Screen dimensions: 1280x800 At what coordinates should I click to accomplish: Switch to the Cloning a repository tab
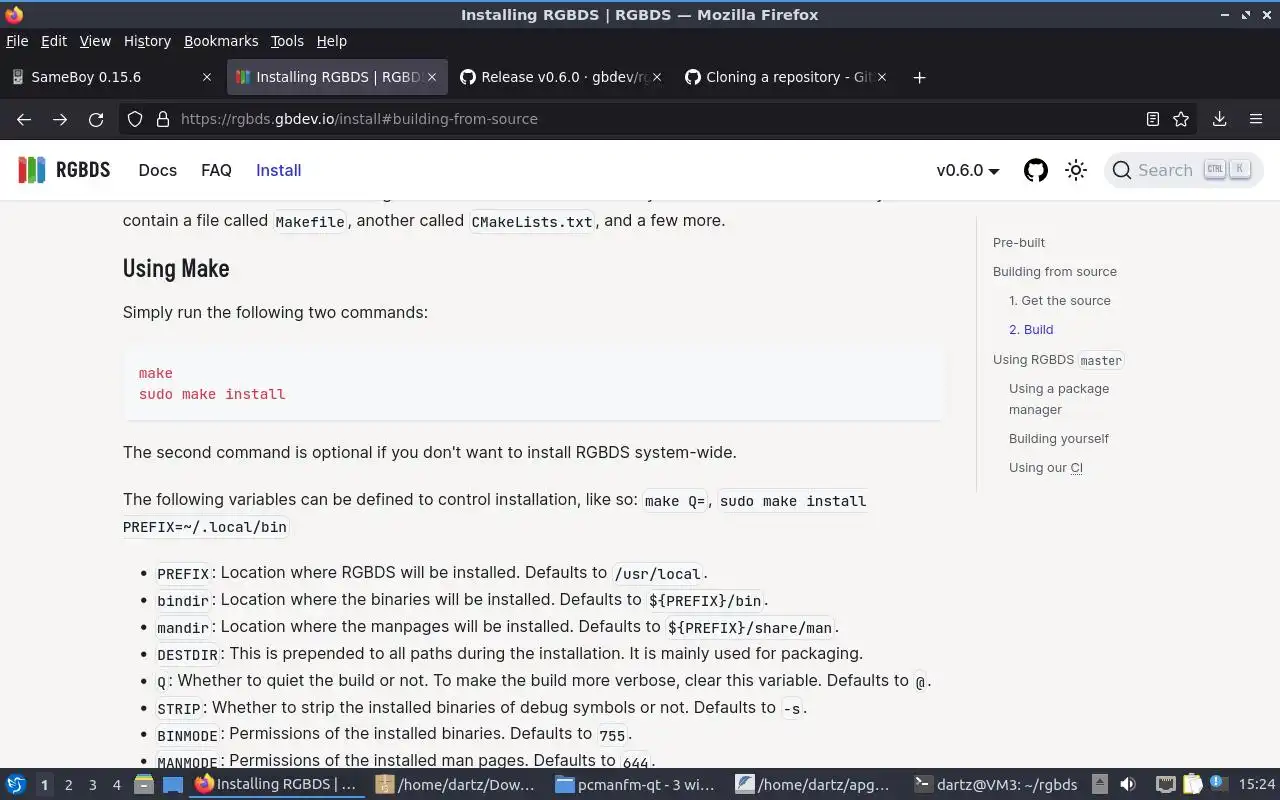(x=785, y=77)
